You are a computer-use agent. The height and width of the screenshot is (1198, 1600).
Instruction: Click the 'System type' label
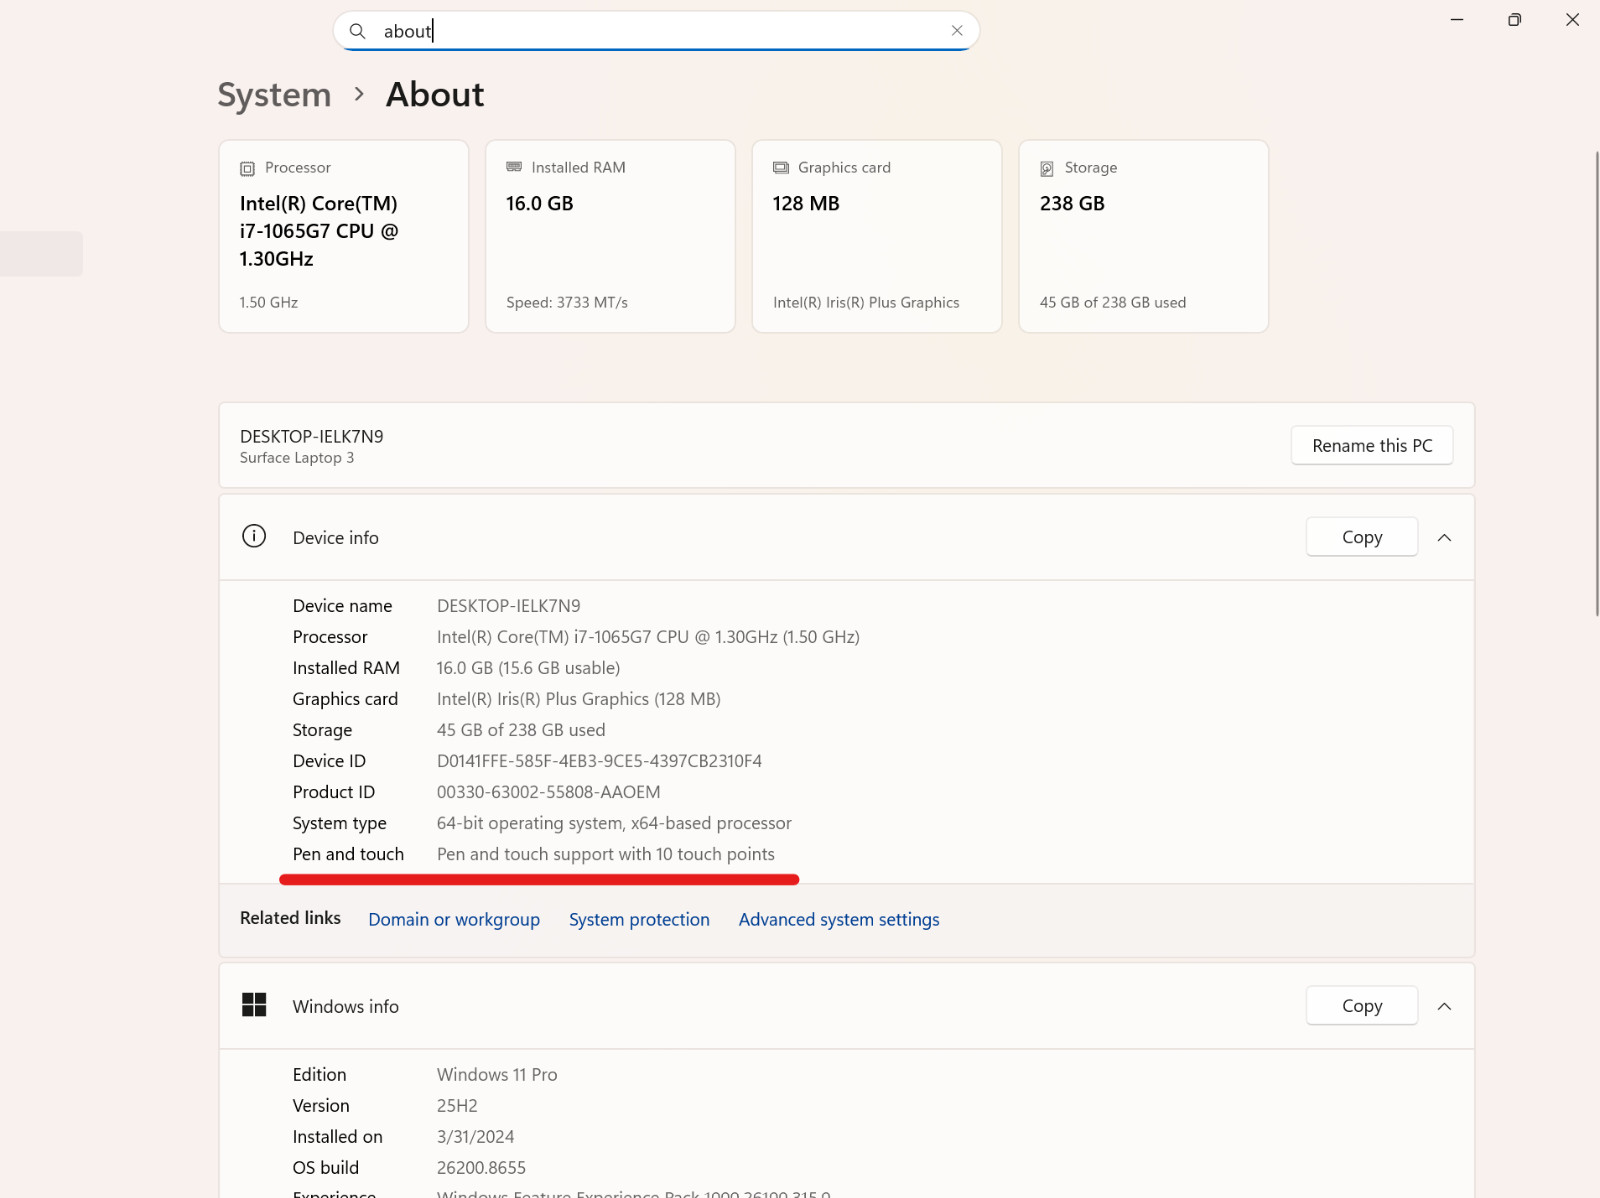340,823
